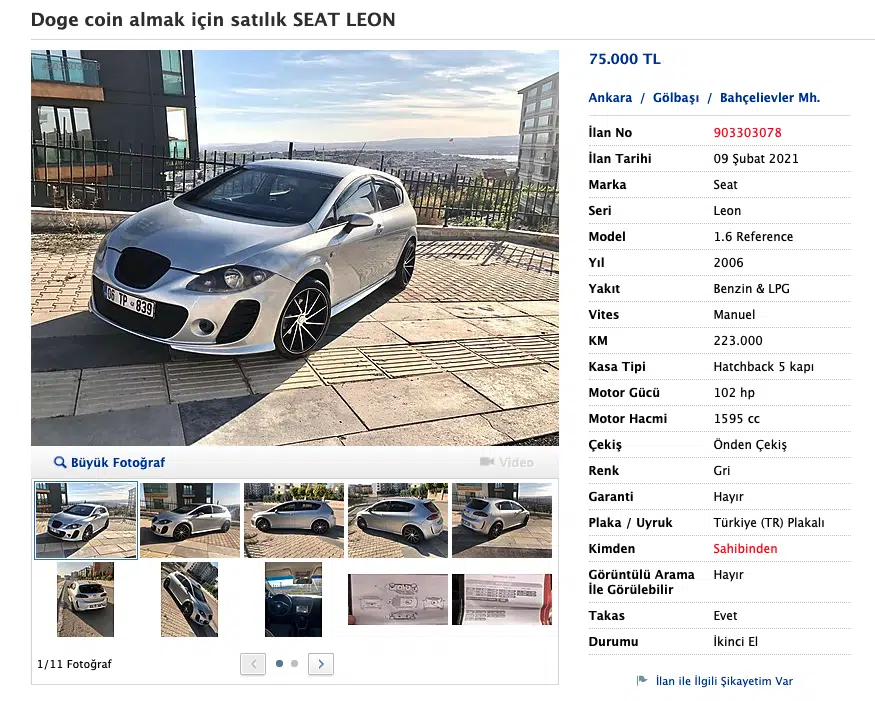
Task: Open the Bahçelievler Mh. neighborhood link
Action: pos(769,98)
